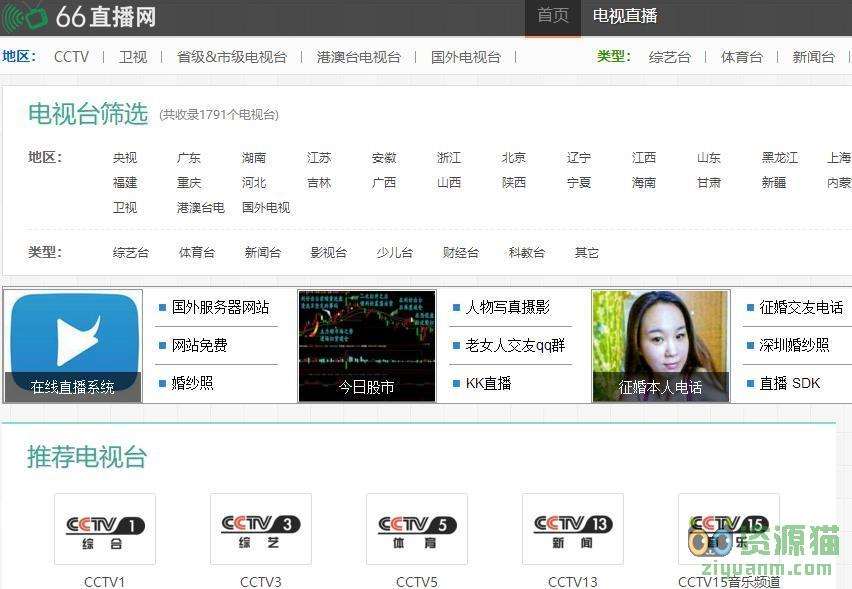This screenshot has height=589, width=852.
Task: Filter stations by 海南 region
Action: point(644,183)
